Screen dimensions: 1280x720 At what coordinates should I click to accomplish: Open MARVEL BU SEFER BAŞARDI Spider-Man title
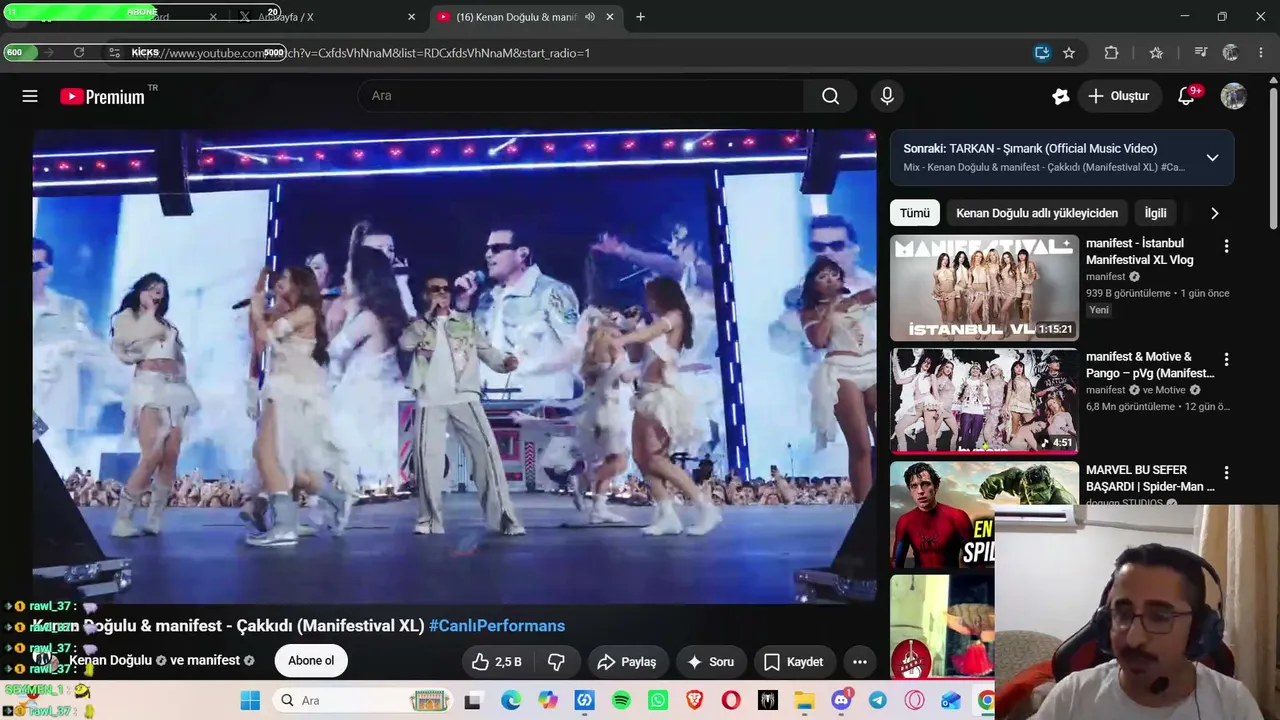[x=1150, y=478]
